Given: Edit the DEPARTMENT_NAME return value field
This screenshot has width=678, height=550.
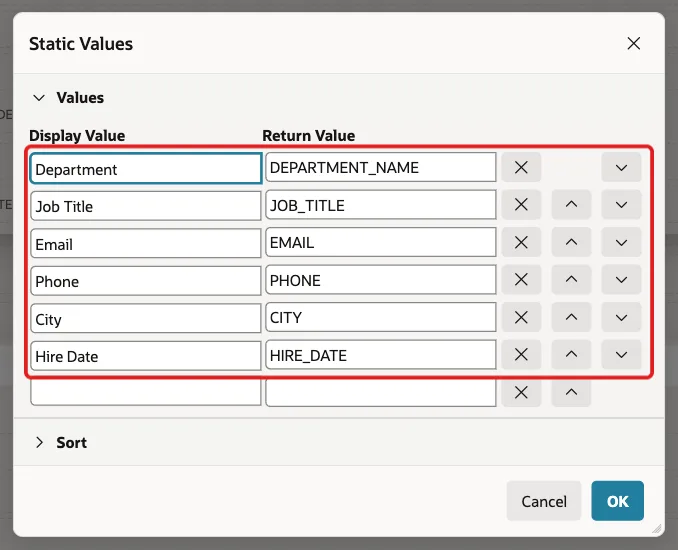Looking at the screenshot, I should click(x=381, y=167).
